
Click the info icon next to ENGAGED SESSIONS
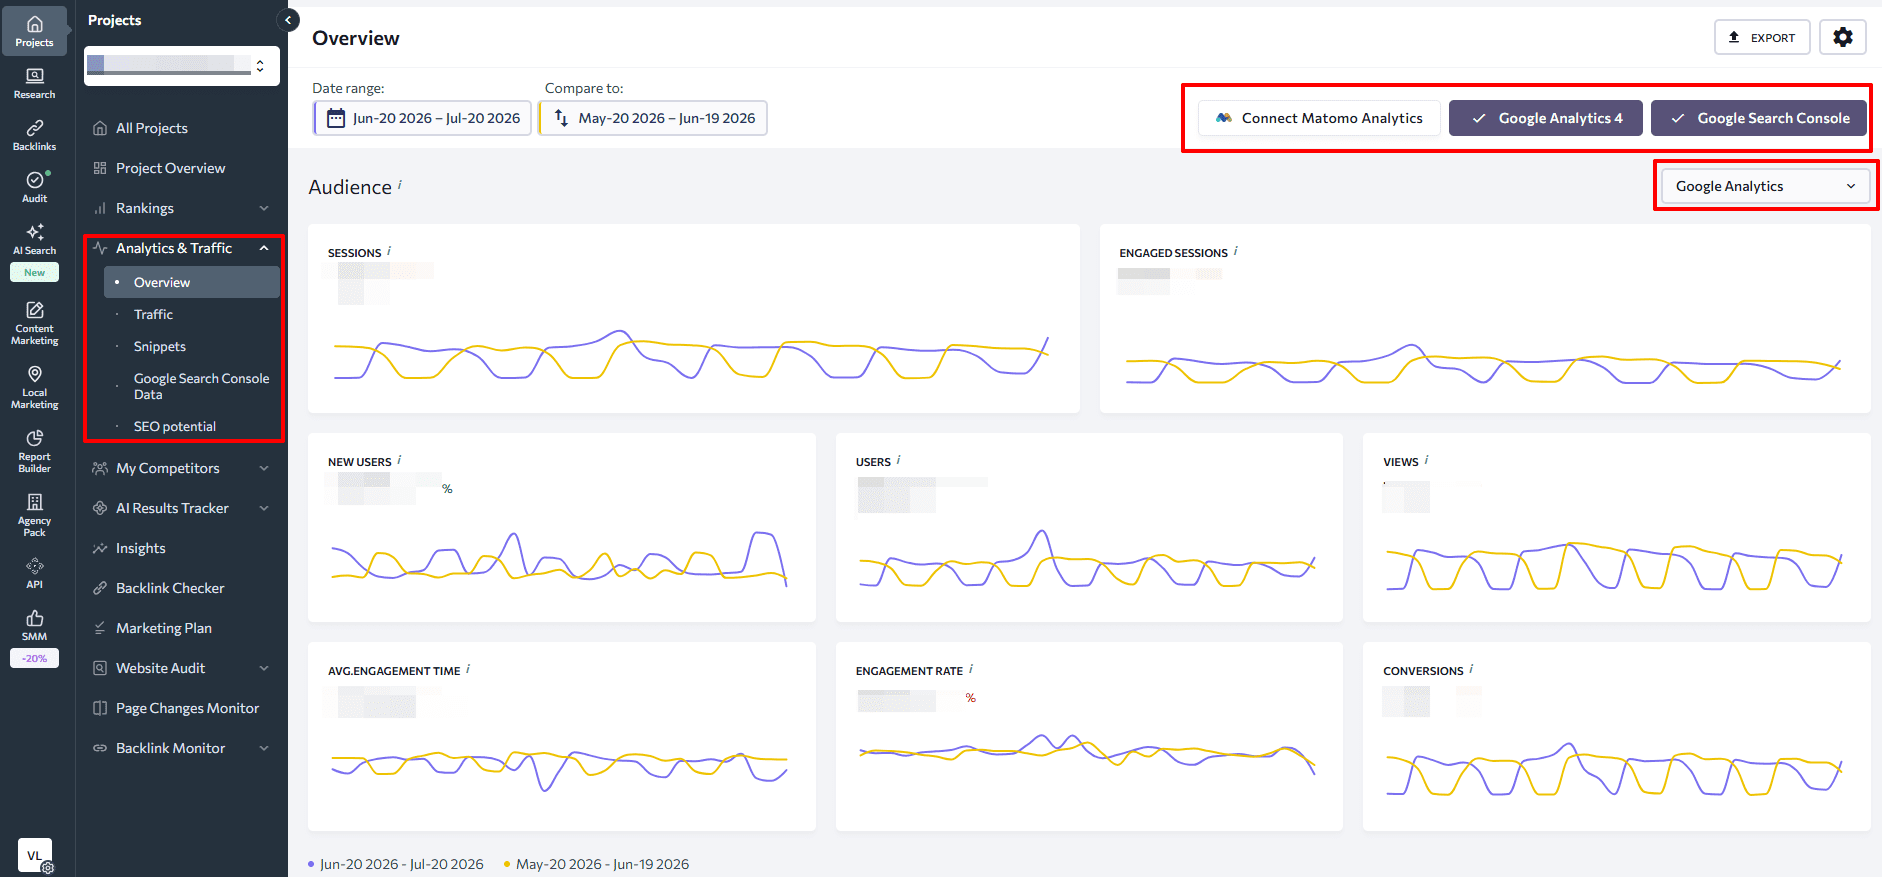[1236, 251]
